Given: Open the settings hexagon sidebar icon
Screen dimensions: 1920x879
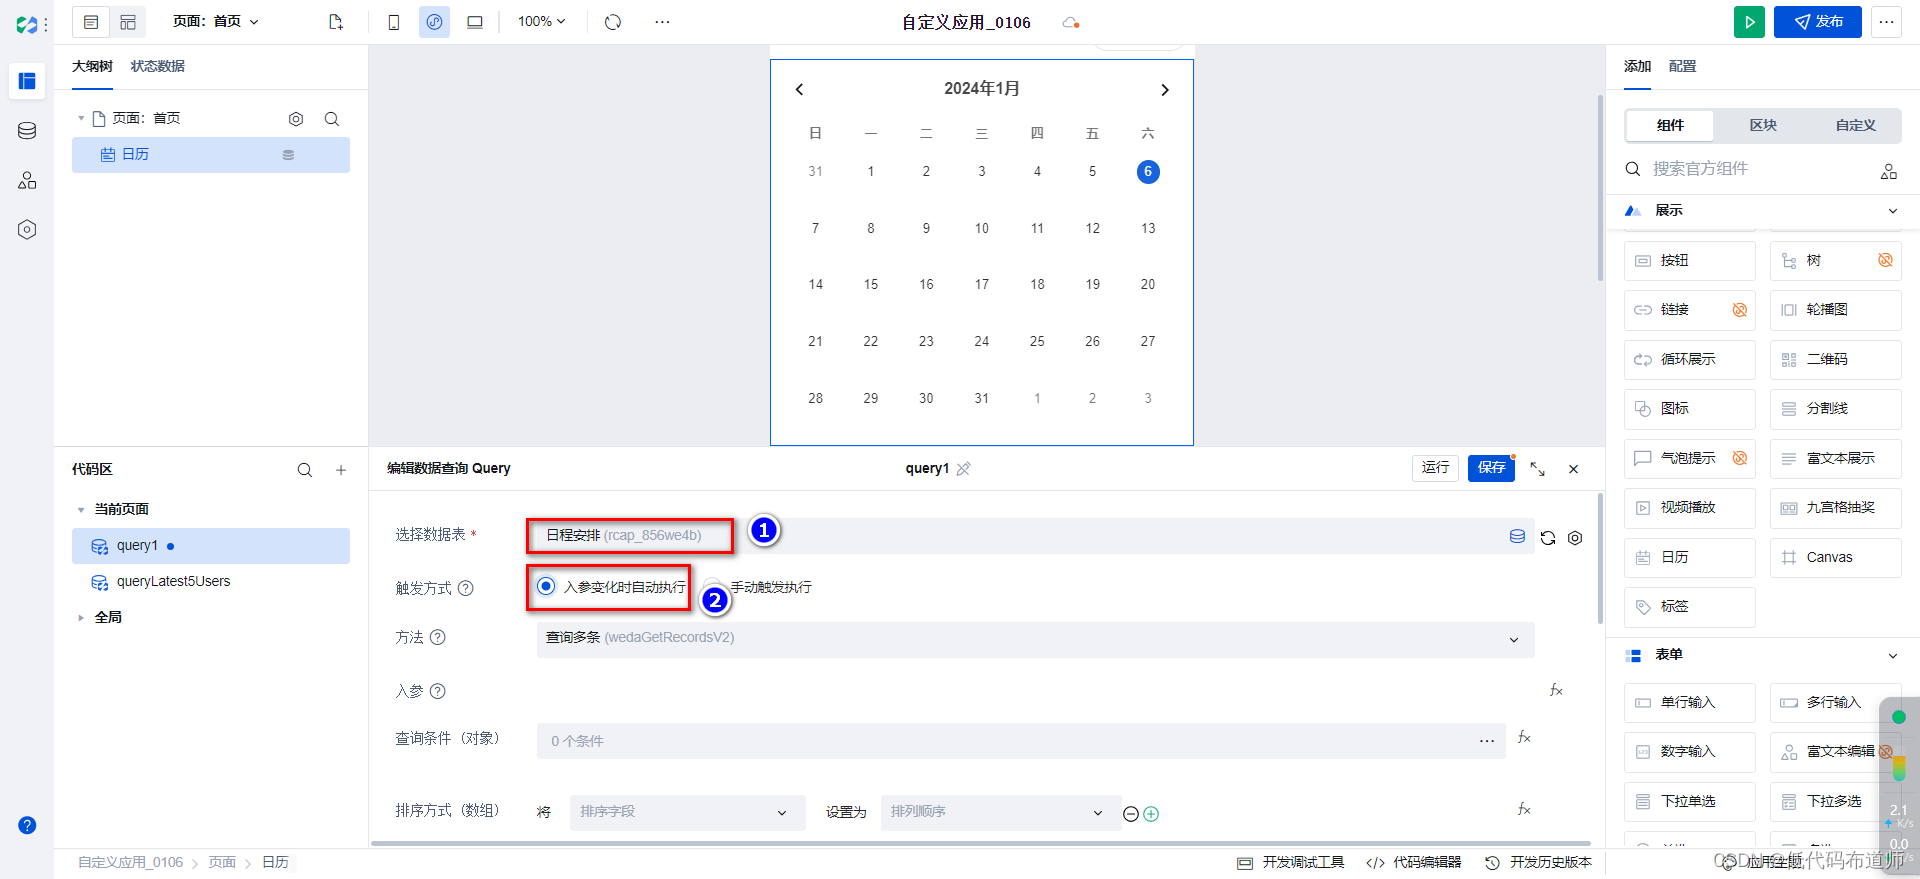Looking at the screenshot, I should (x=27, y=230).
